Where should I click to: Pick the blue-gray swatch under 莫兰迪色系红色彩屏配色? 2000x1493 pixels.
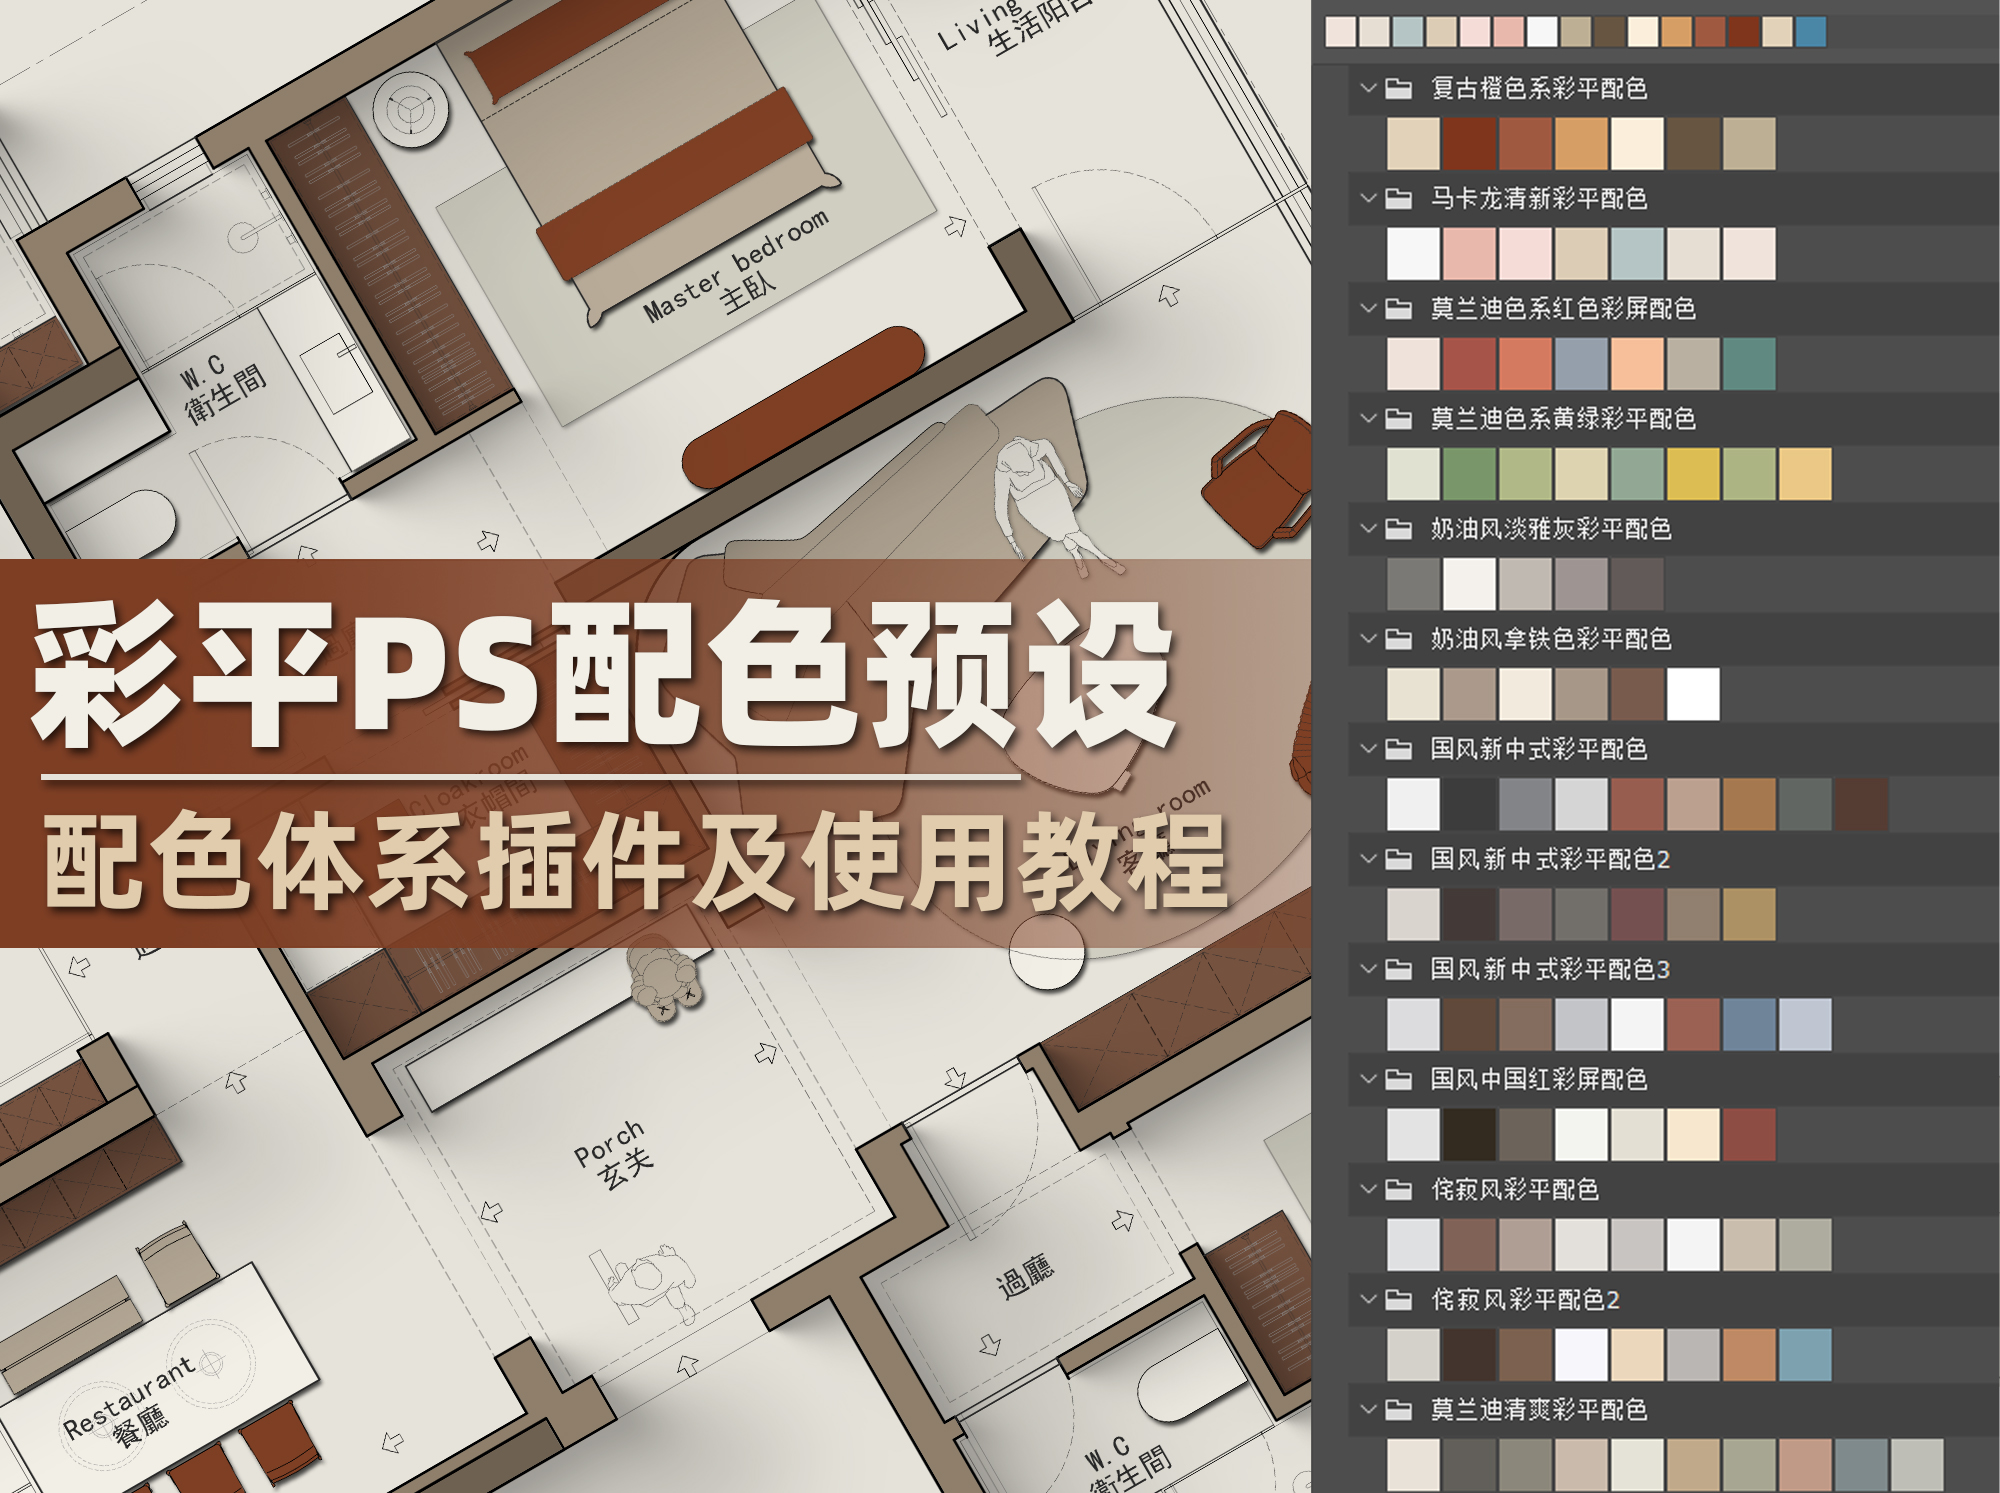1582,363
